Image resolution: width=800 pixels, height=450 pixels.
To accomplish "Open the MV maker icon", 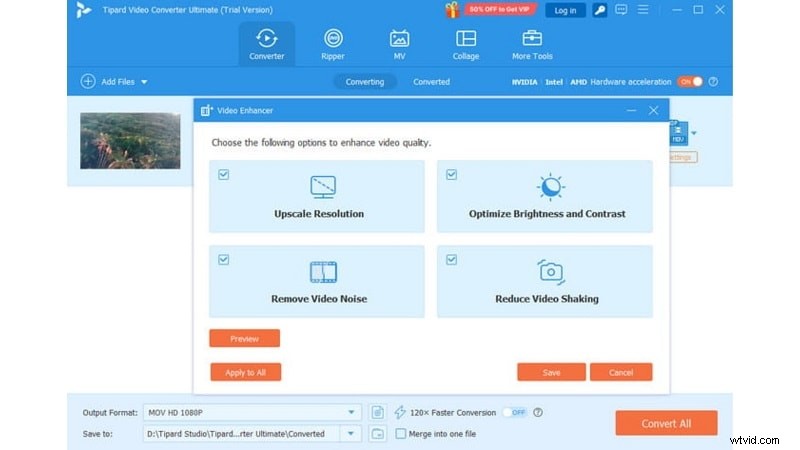I will (399, 39).
